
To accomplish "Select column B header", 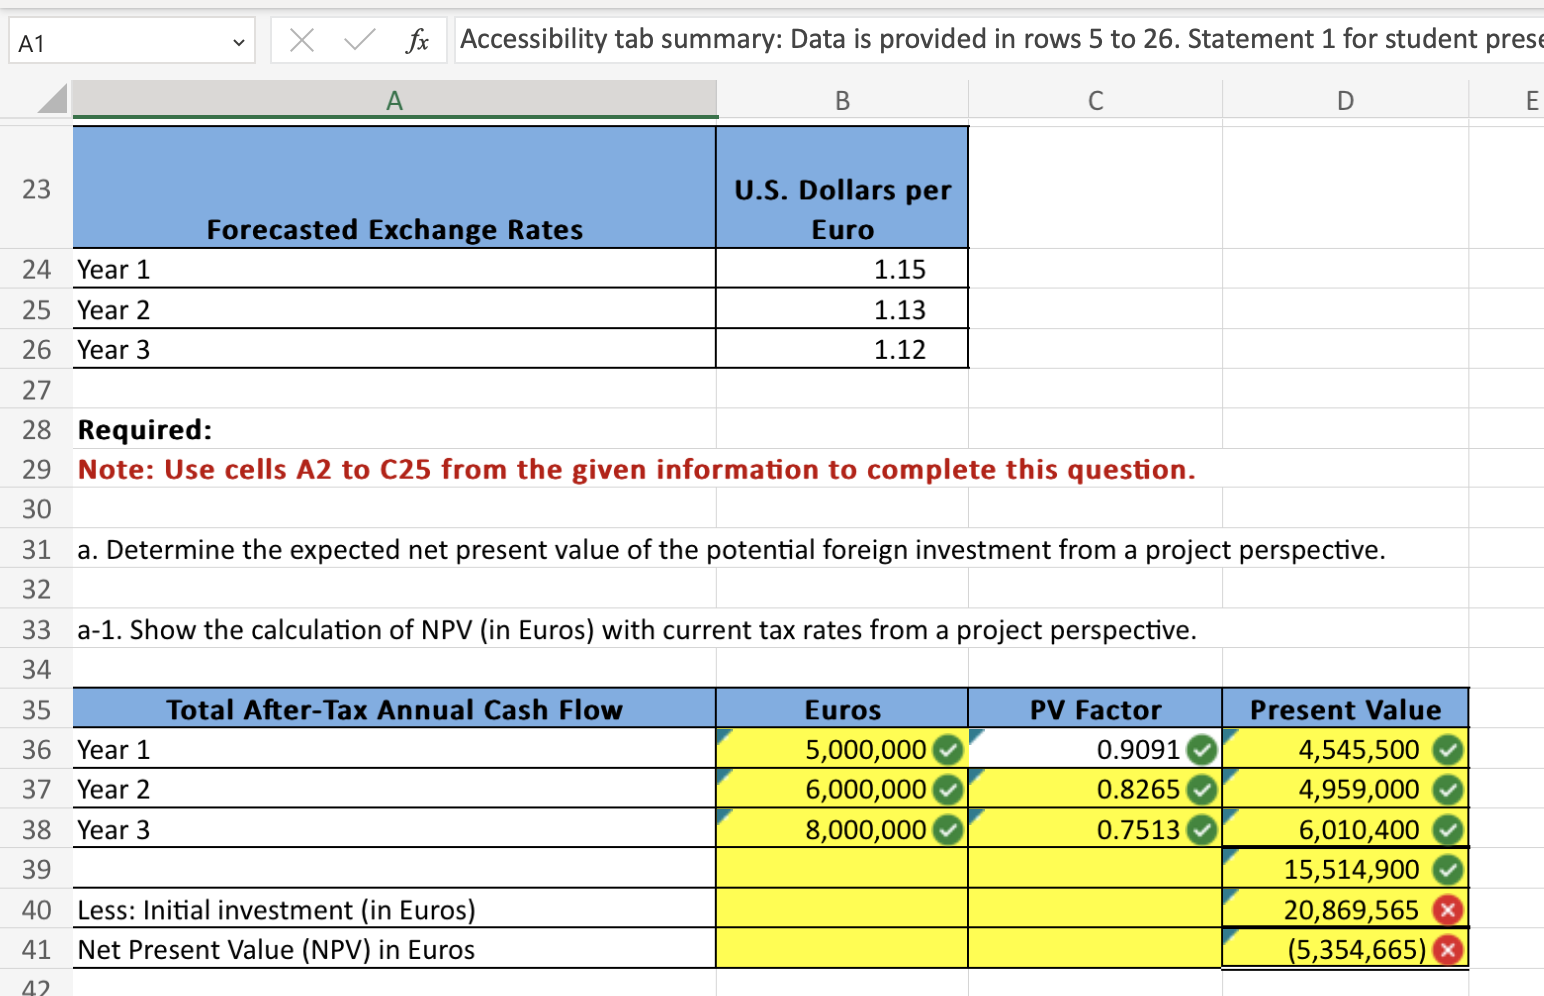I will tap(841, 99).
